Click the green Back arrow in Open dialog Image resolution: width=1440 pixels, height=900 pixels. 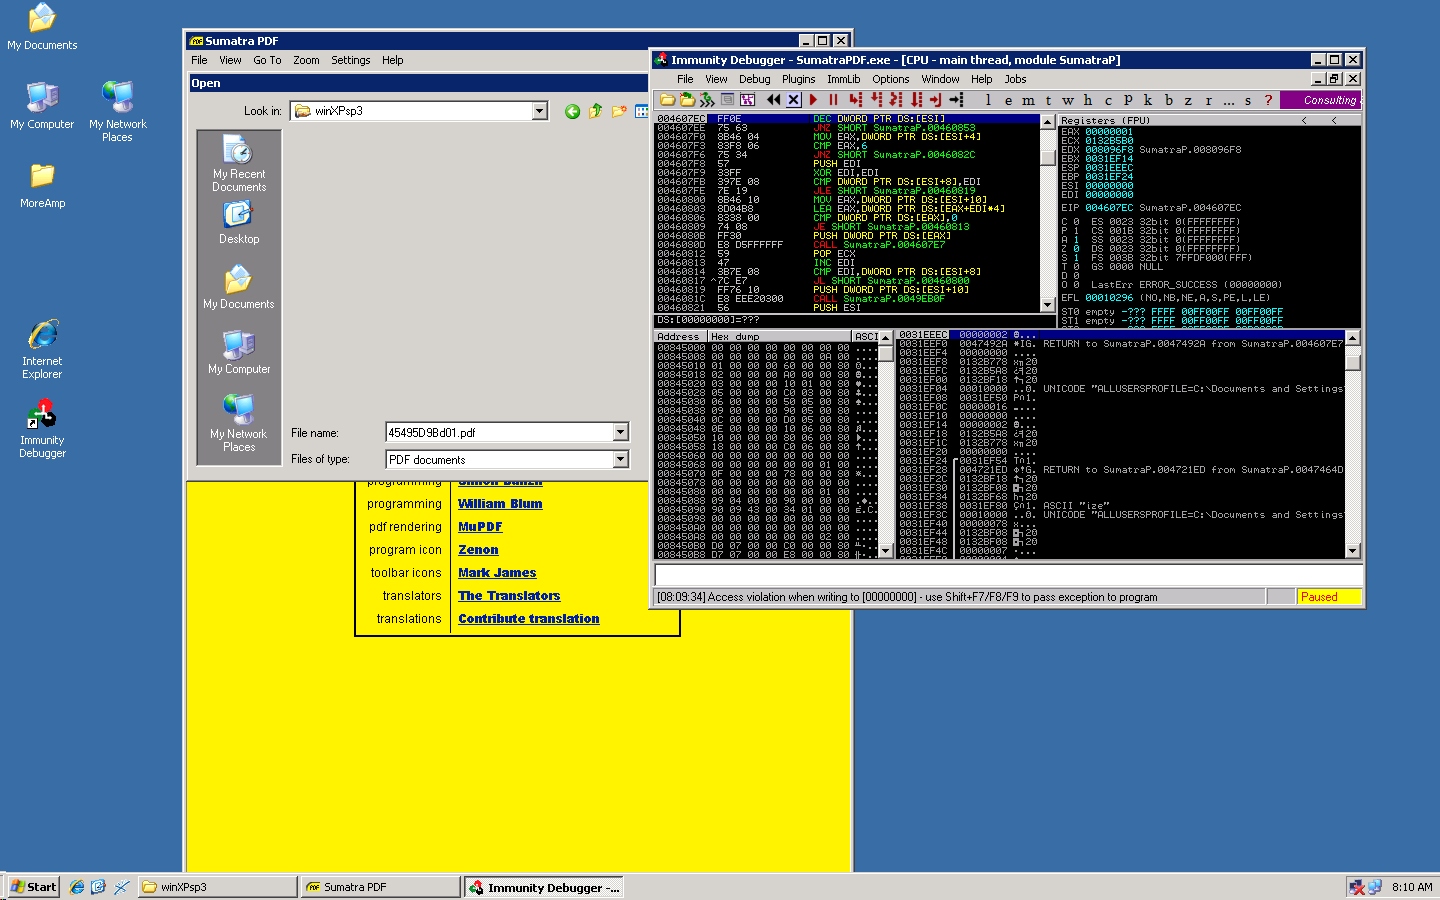point(572,111)
